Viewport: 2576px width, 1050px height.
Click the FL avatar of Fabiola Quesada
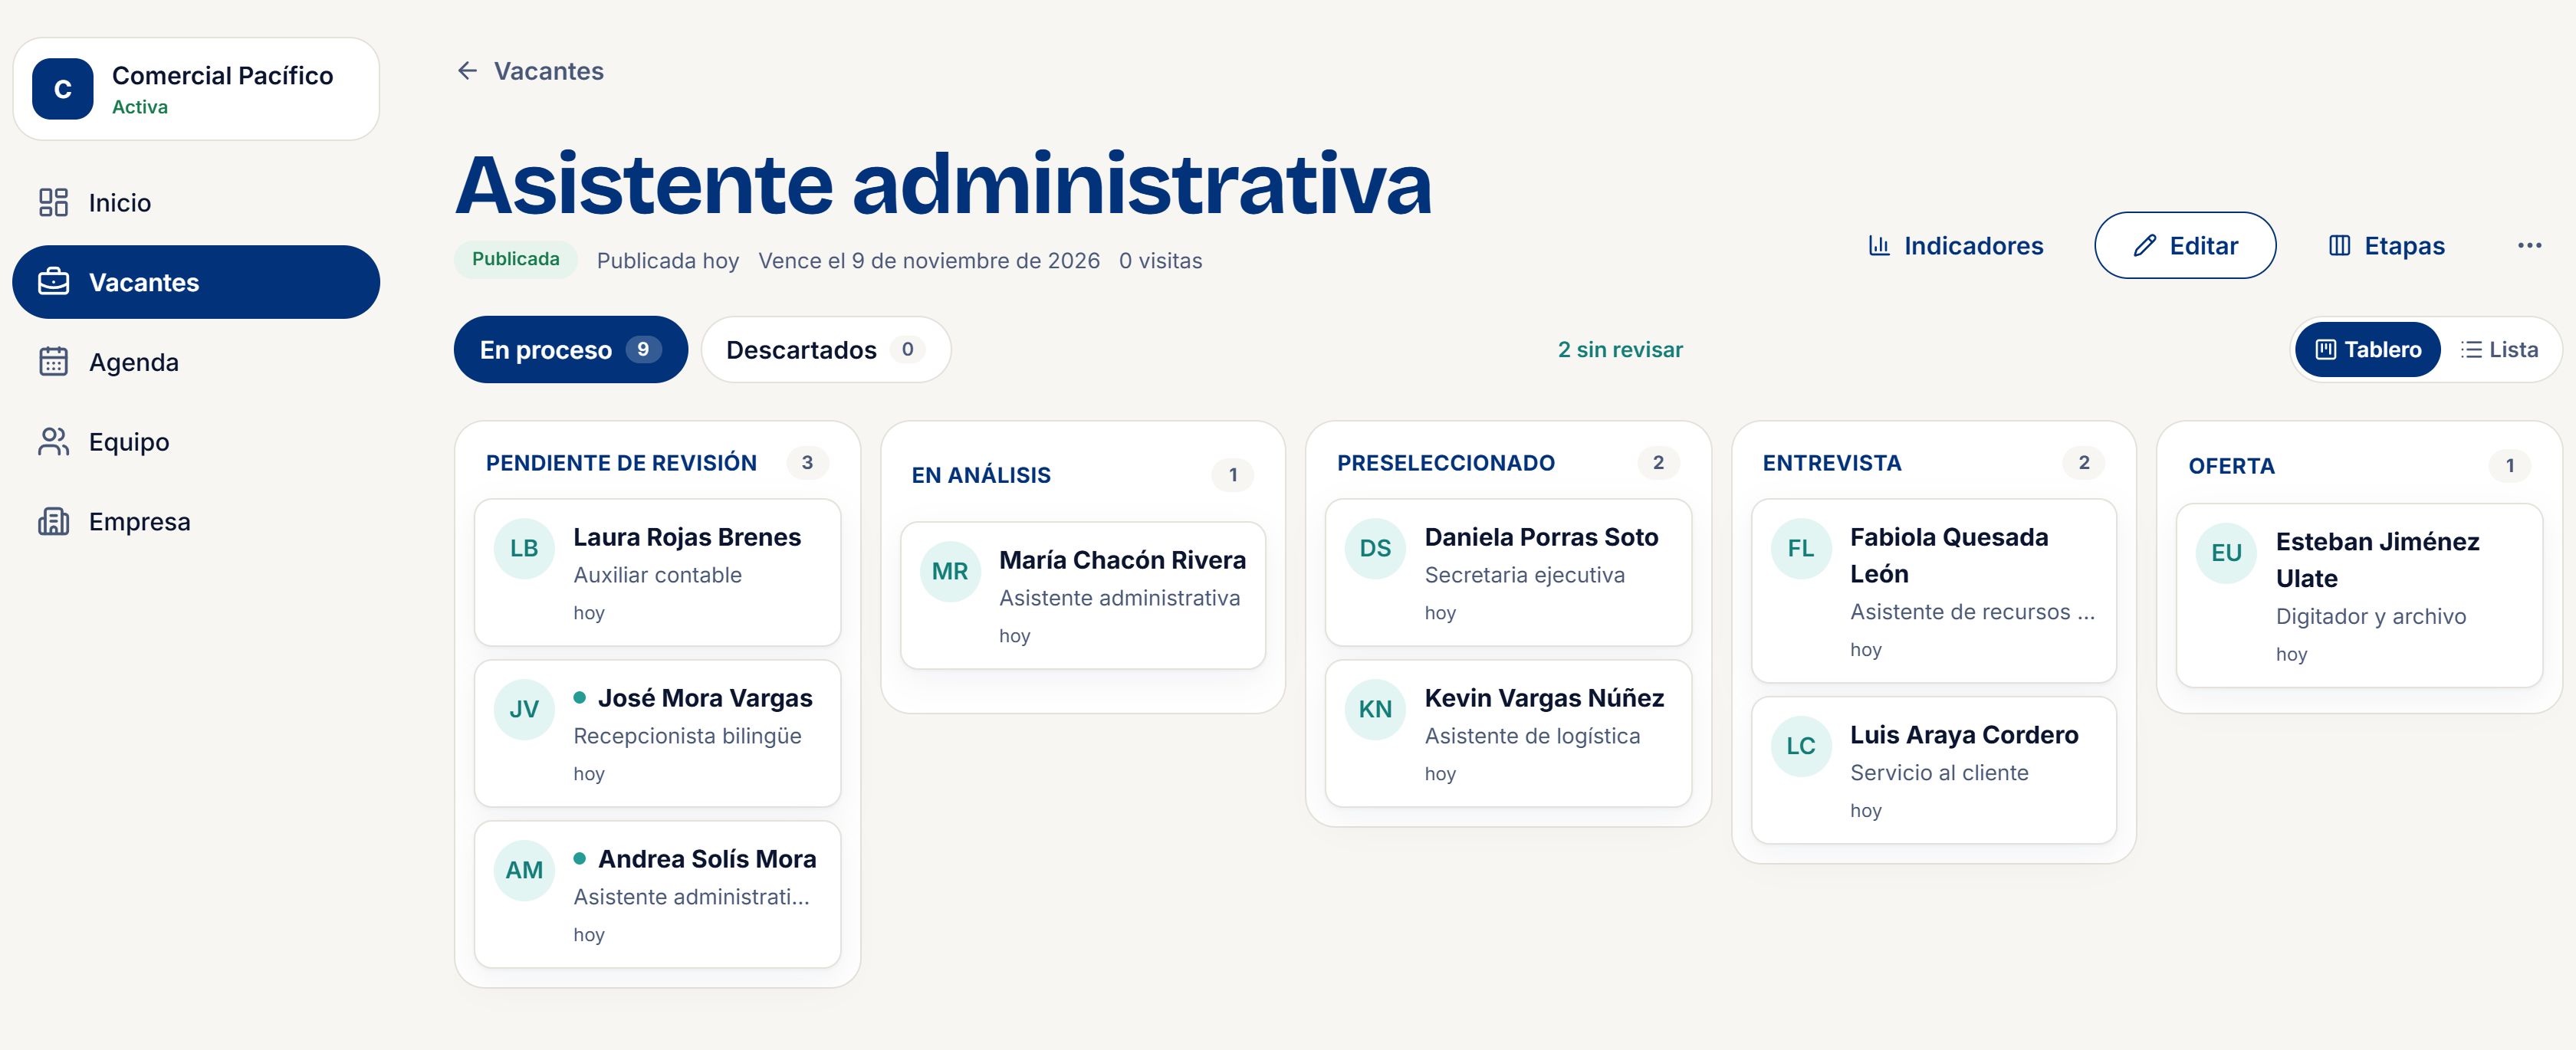point(1801,548)
